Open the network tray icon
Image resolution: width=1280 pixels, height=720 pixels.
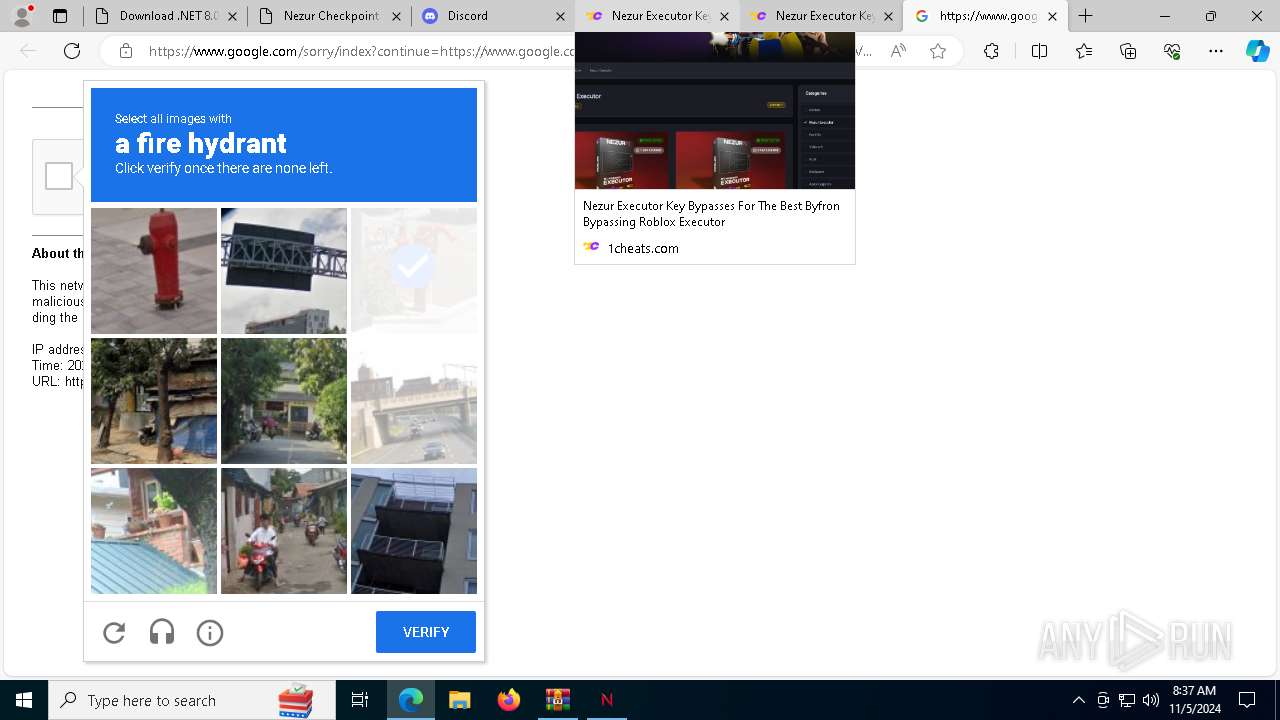(x=1127, y=700)
